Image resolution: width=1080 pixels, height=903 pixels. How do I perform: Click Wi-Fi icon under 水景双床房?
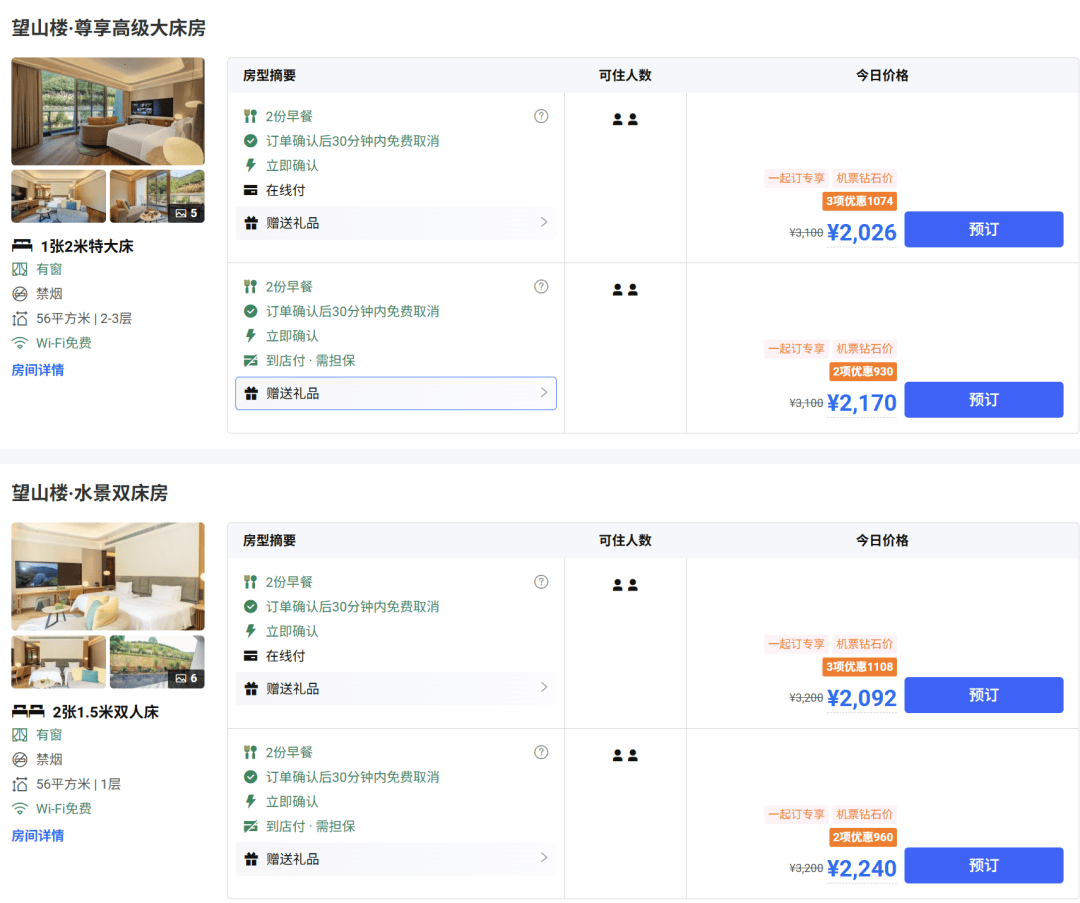pos(20,809)
